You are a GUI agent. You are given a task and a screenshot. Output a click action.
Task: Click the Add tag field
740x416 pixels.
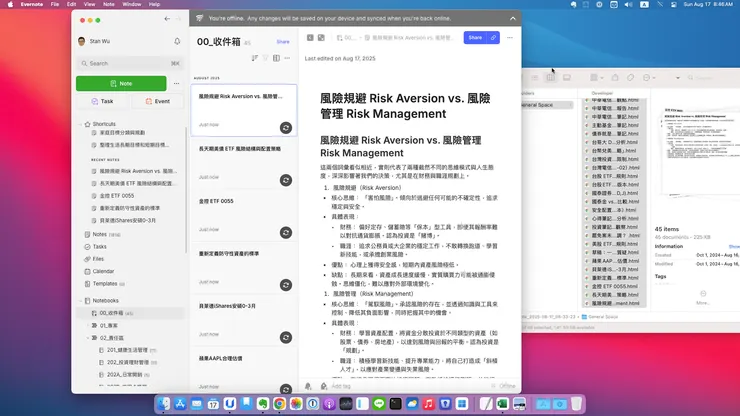pos(341,386)
